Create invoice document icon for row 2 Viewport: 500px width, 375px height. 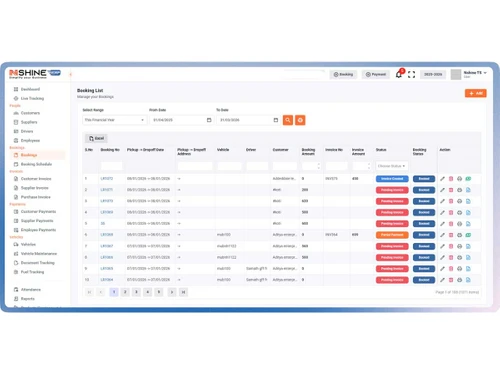pyautogui.click(x=468, y=190)
